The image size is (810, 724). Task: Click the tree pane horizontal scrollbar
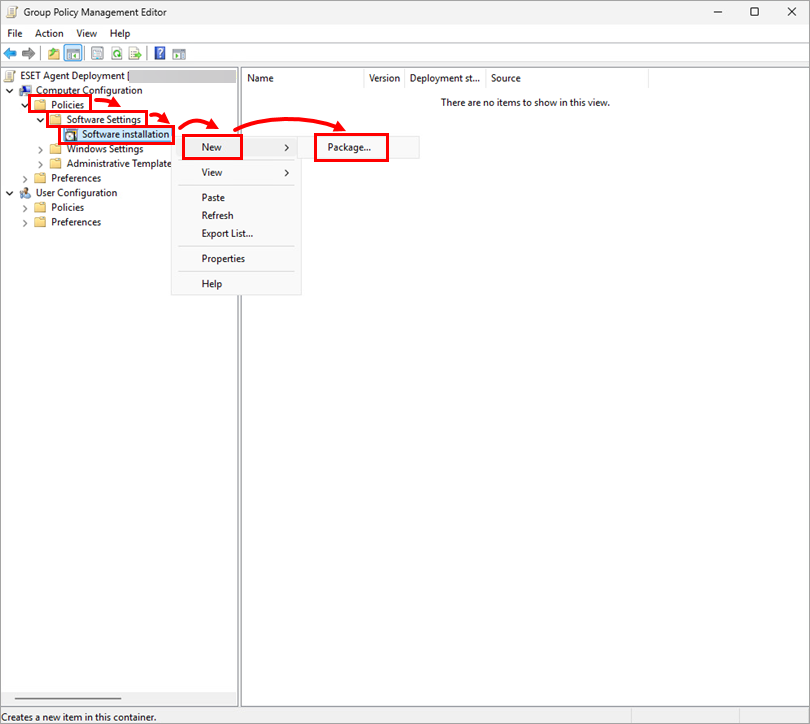point(68,699)
